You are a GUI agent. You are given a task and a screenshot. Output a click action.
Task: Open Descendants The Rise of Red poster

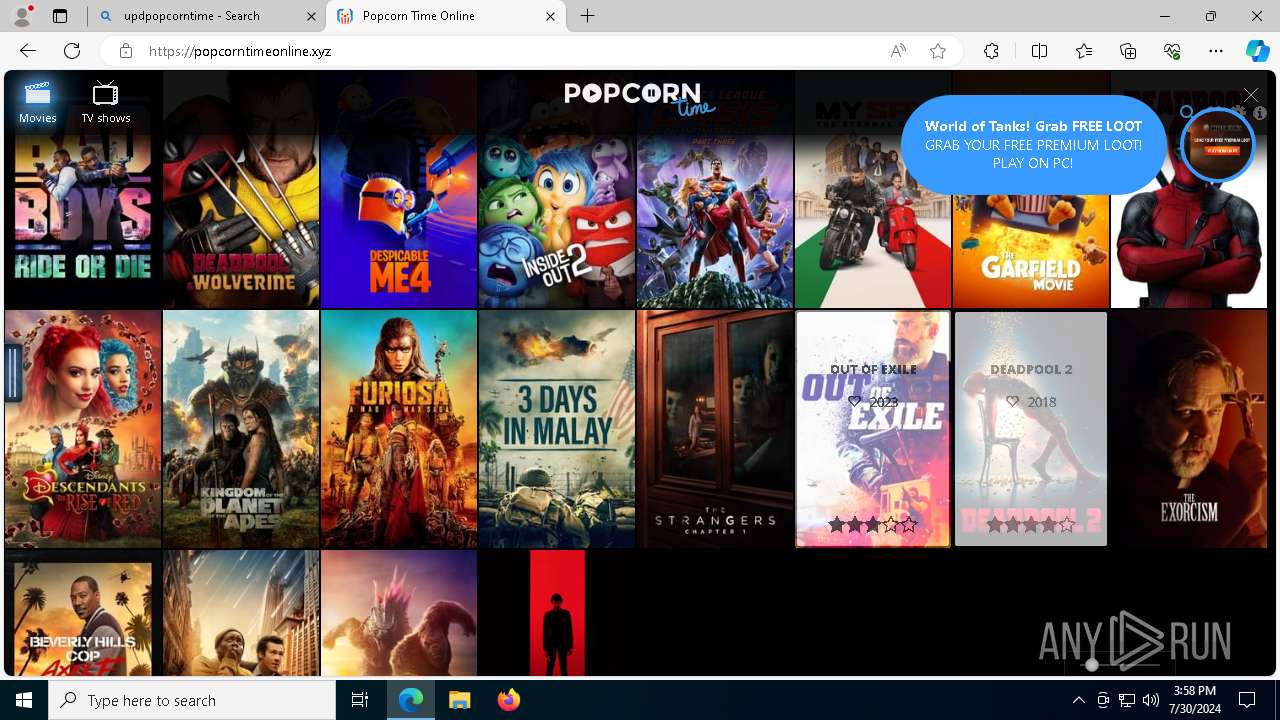point(83,428)
